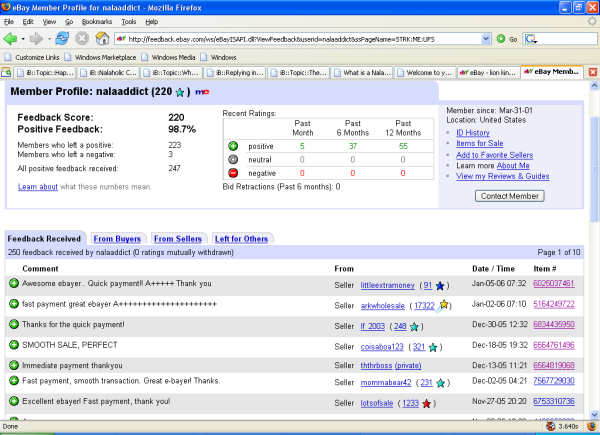Open seller littleextramoney's profile link
The image size is (600, 435).
pos(387,285)
